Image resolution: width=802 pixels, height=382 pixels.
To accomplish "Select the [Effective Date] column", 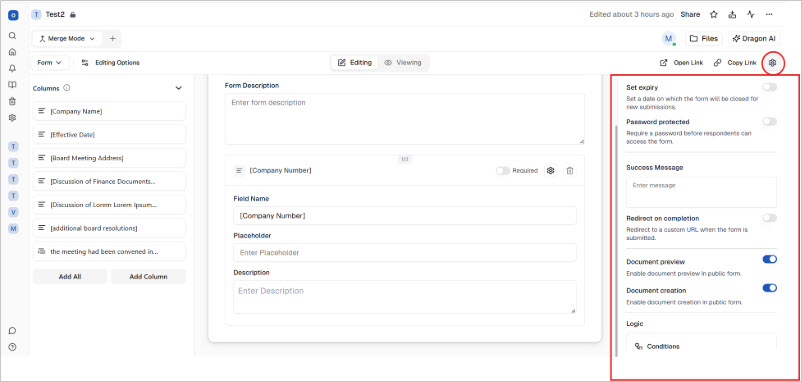I will click(x=109, y=134).
